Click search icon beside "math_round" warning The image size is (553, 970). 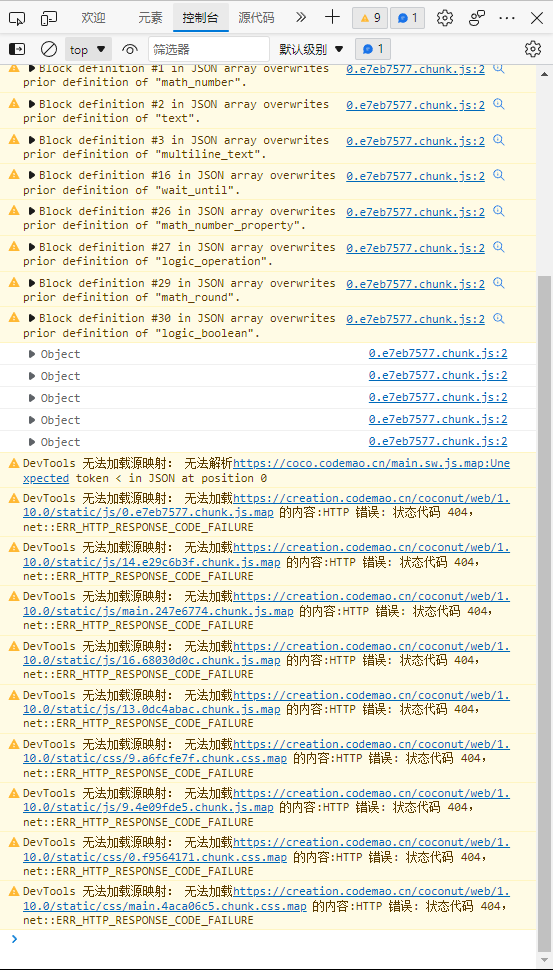(x=498, y=283)
